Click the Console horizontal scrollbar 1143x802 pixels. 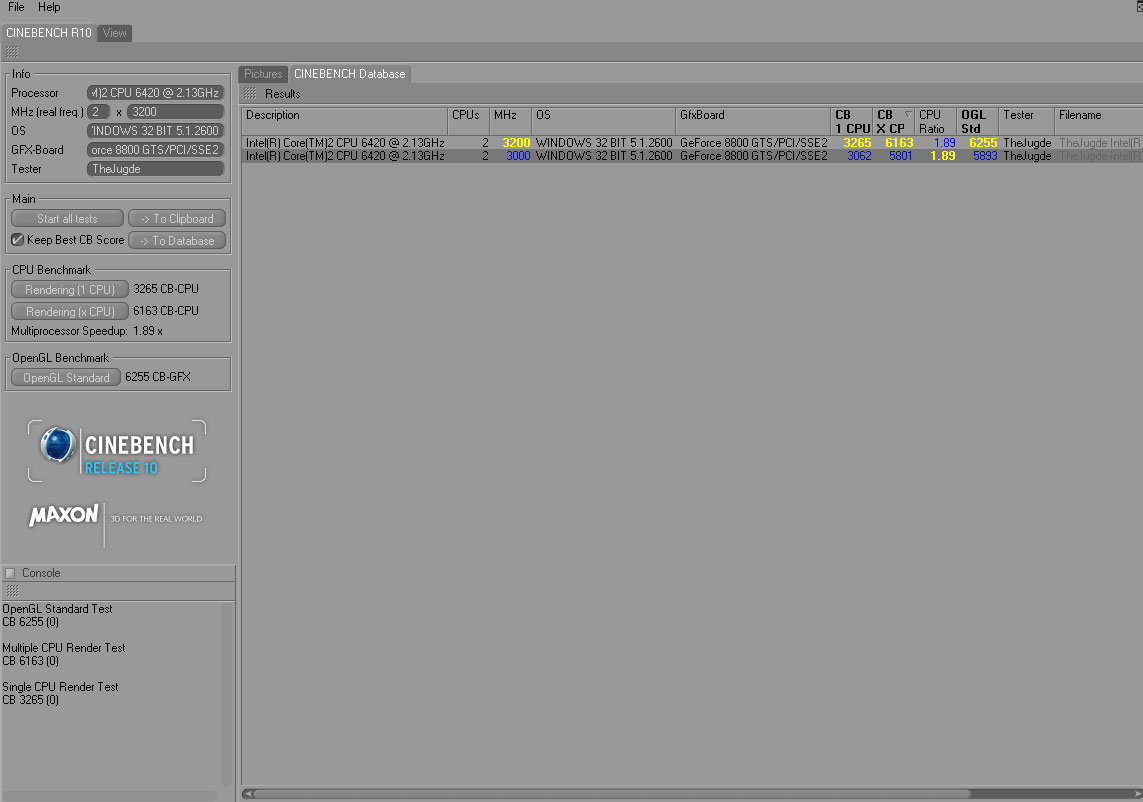point(109,795)
